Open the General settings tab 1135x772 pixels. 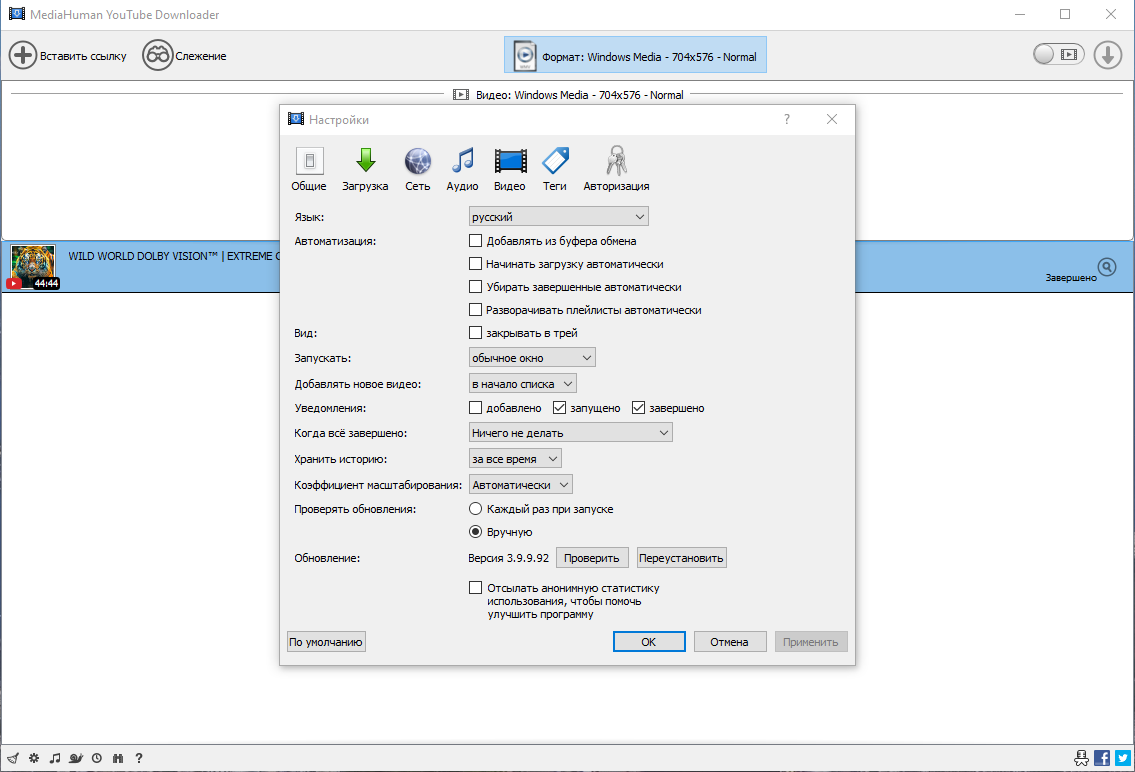point(309,169)
